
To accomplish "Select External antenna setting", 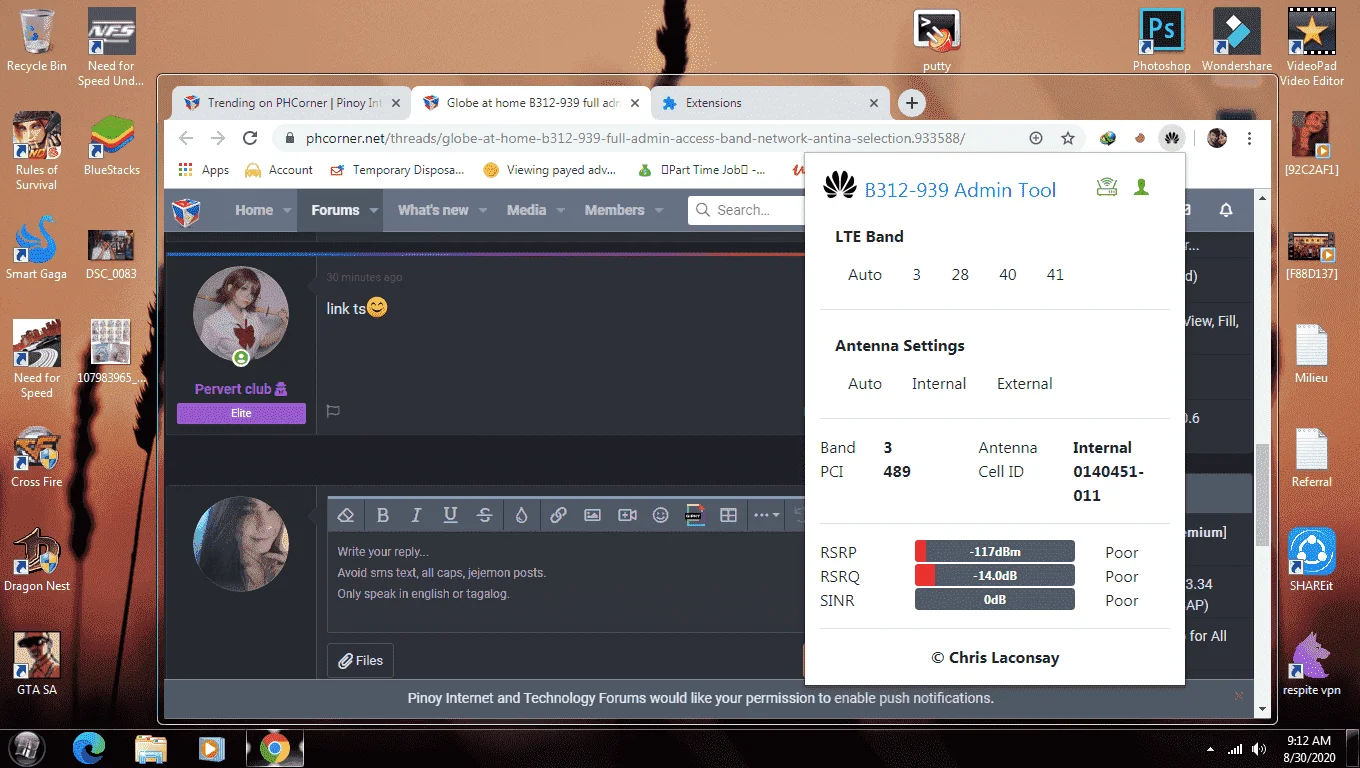I will click(1025, 384).
